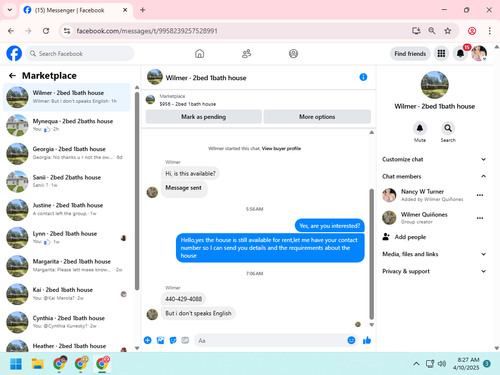Open the taskbar clock showing 8:27 AM
Image resolution: width=500 pixels, height=375 pixels.
coord(466,364)
